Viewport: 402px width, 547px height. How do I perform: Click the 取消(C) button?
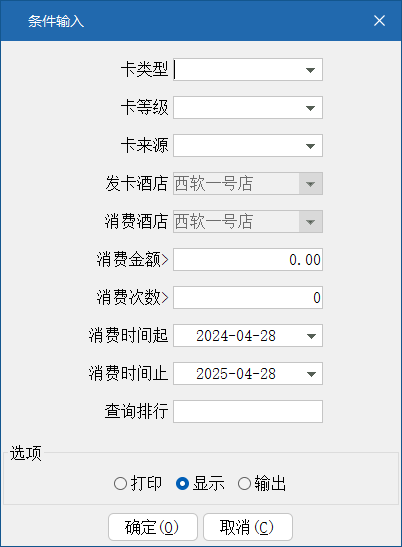coord(248,527)
